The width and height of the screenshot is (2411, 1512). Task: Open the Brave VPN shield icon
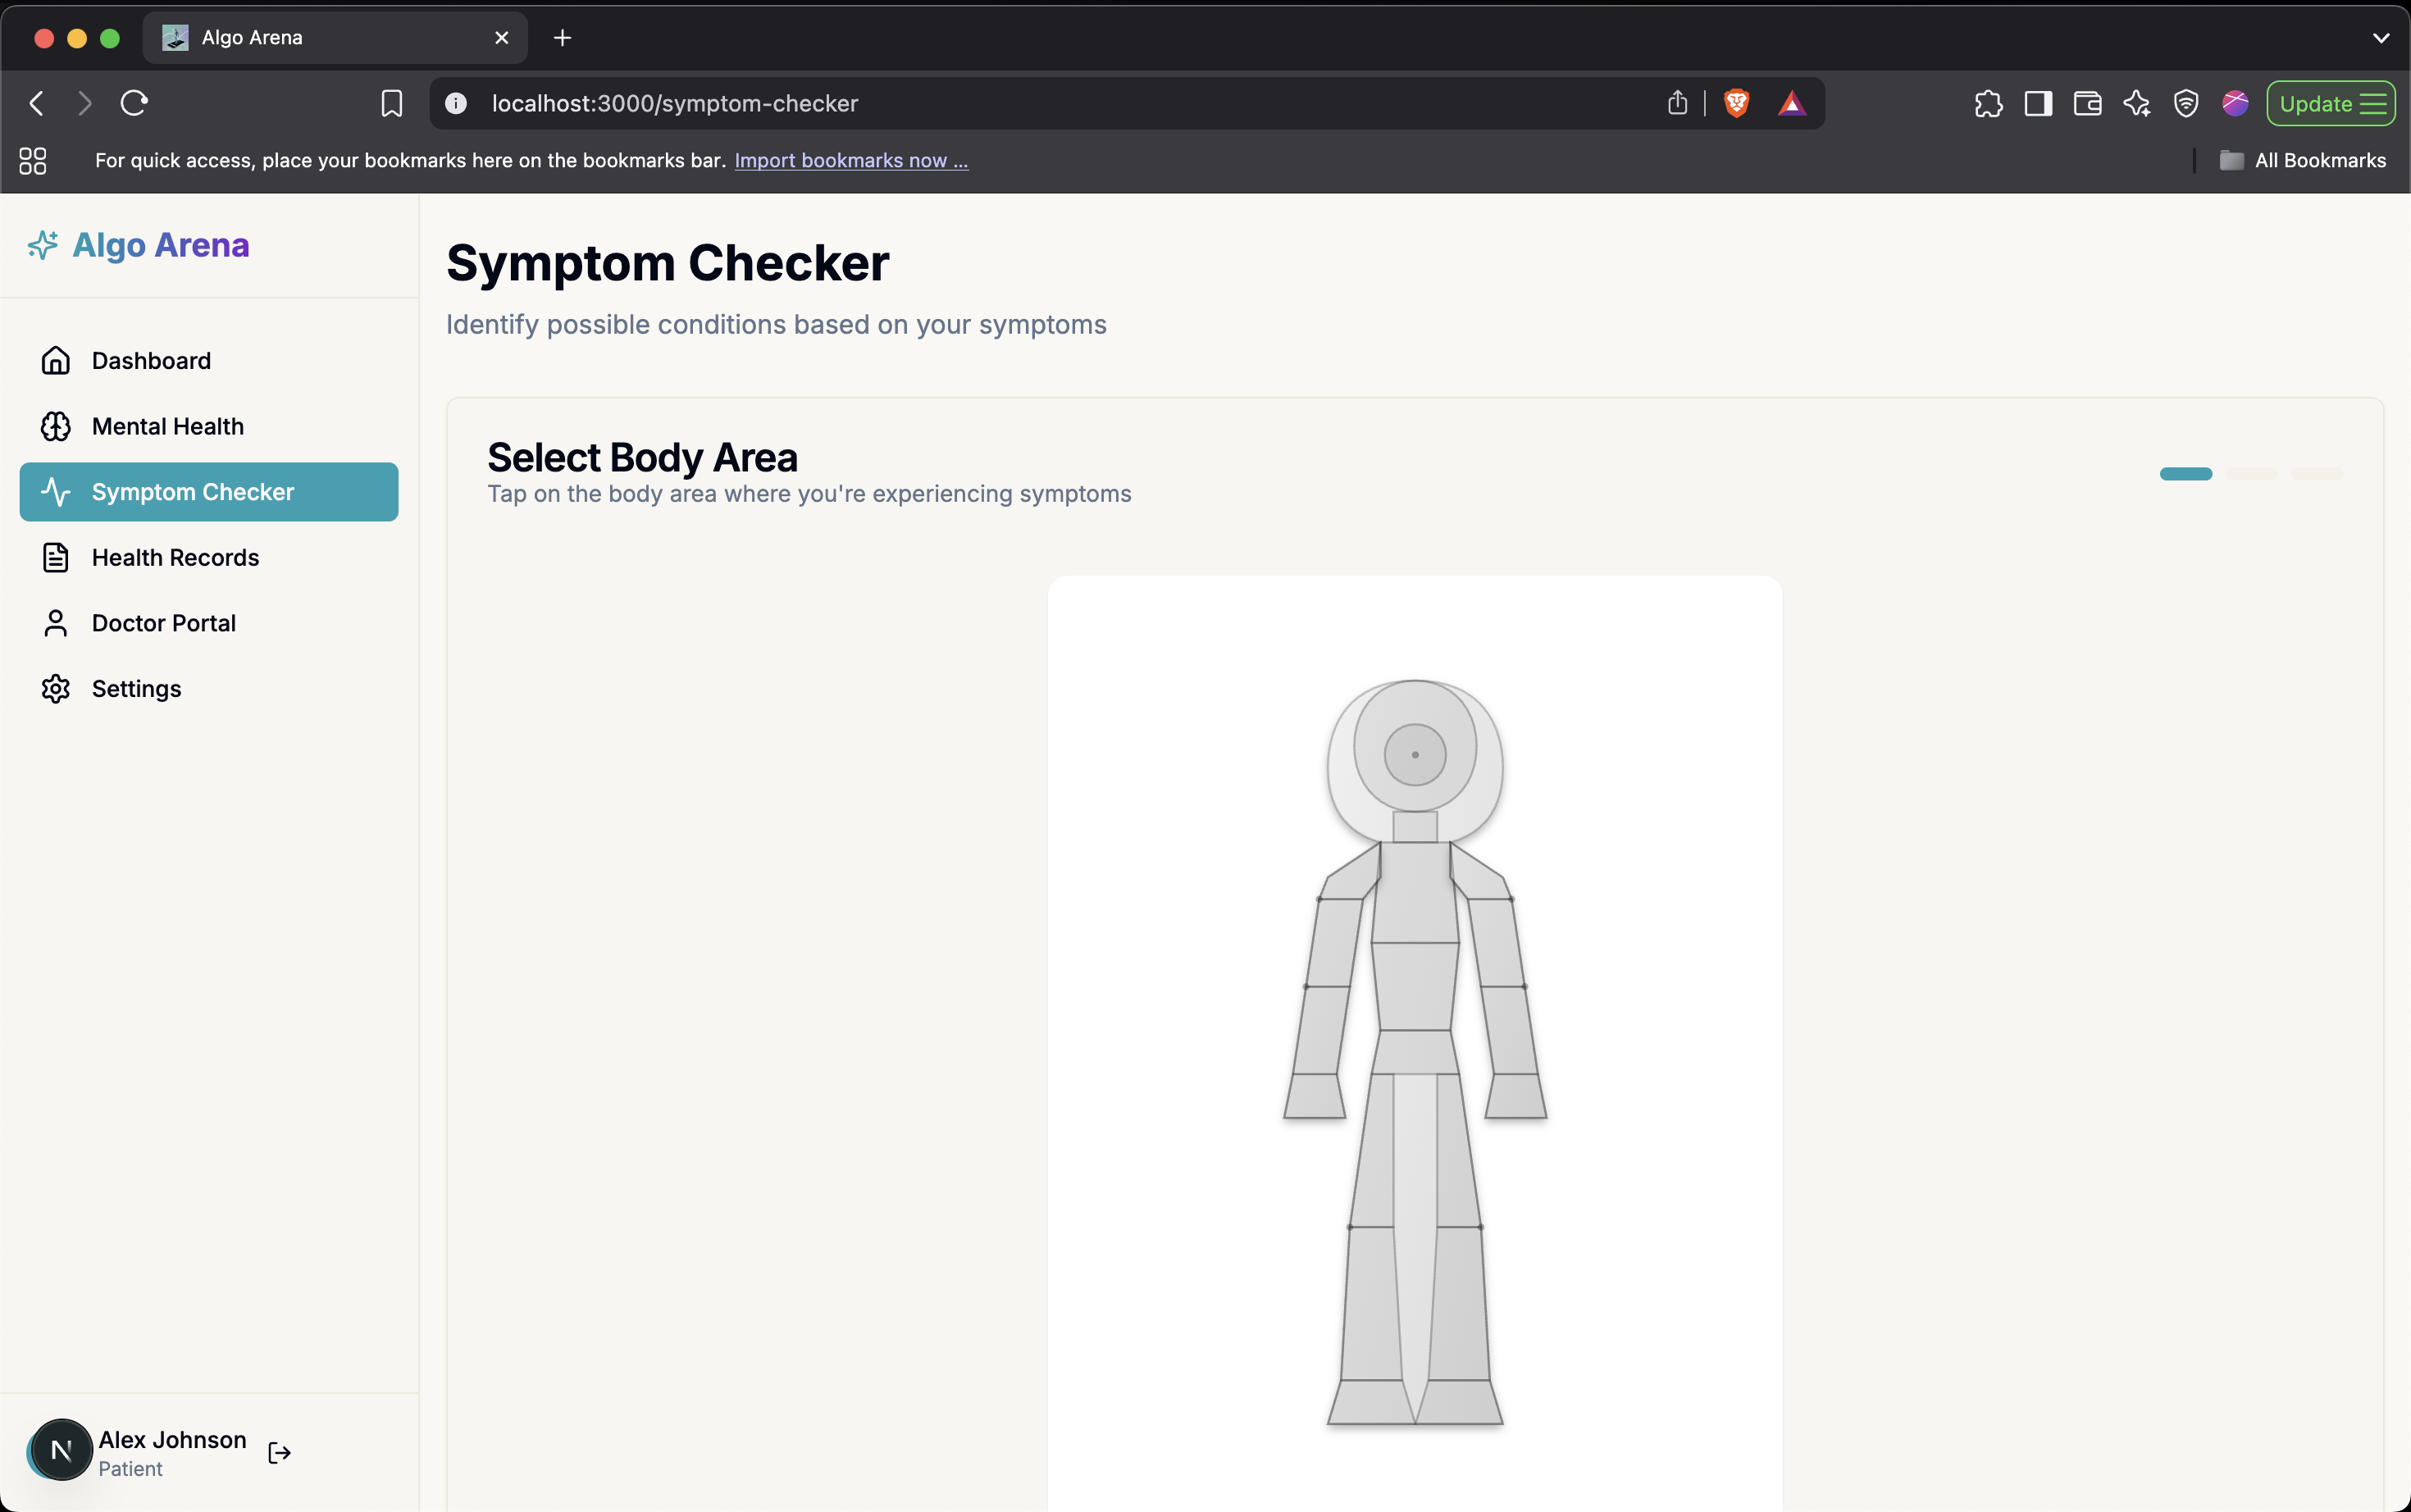click(2186, 103)
